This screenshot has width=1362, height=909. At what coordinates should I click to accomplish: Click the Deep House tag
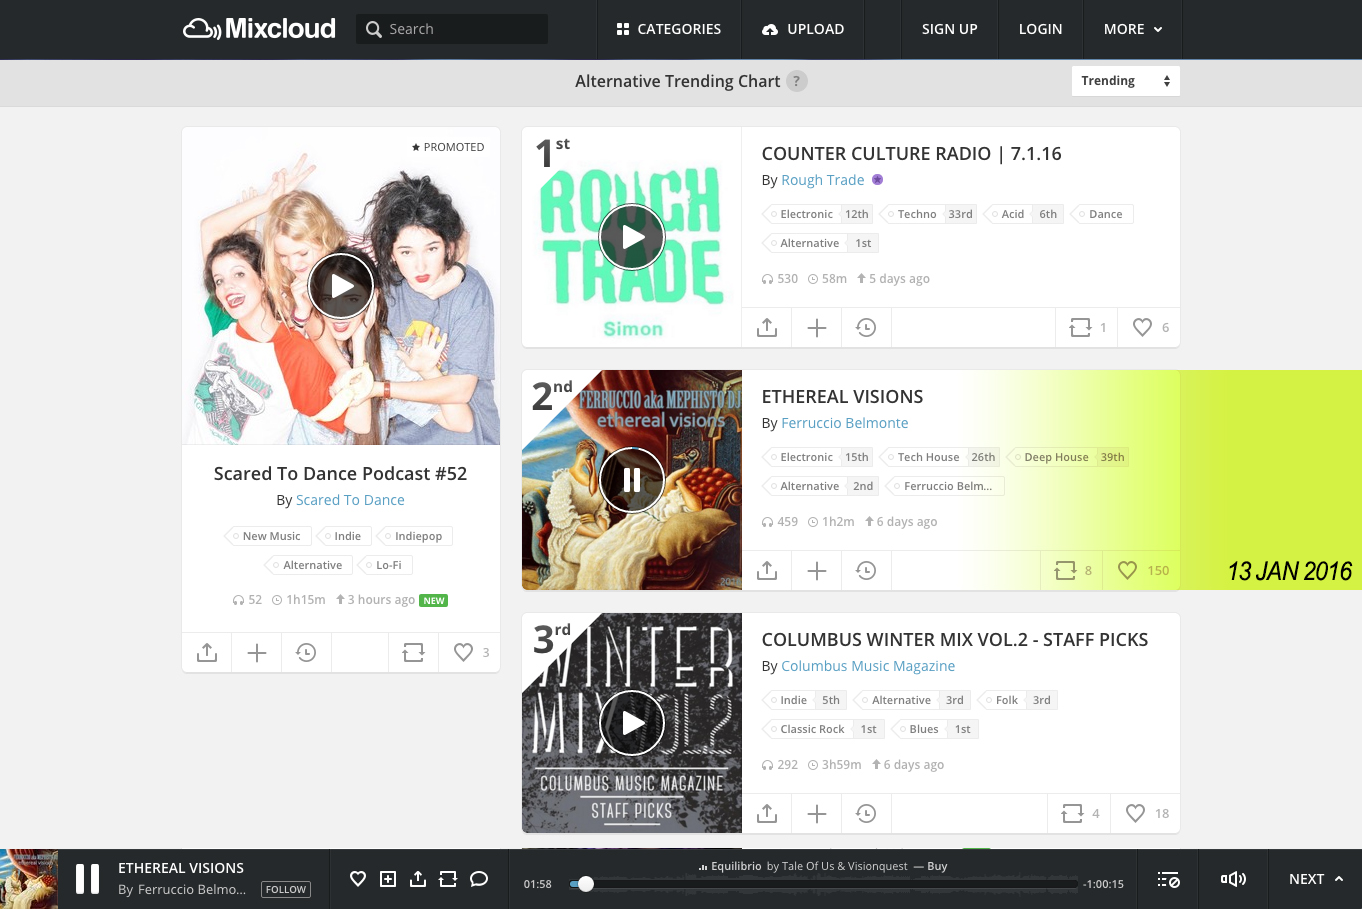coord(1068,457)
